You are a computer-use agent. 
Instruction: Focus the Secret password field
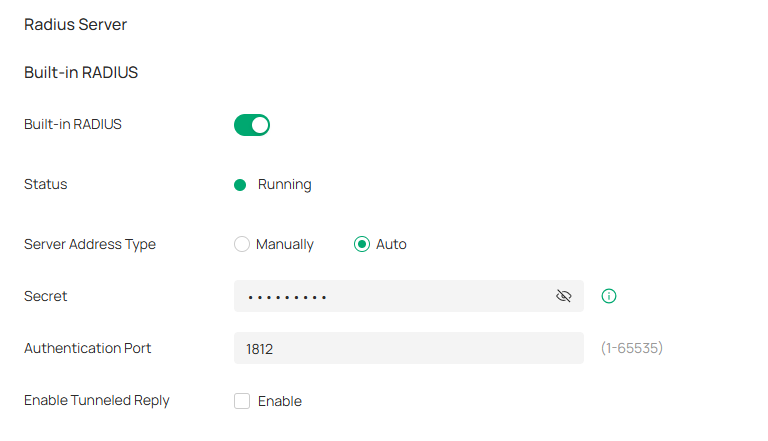tap(390, 296)
